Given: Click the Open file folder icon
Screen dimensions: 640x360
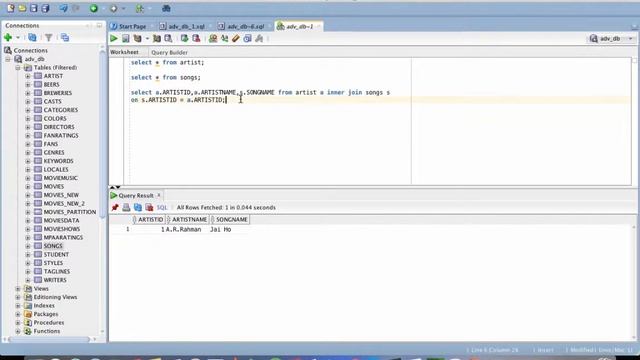Looking at the screenshot, I should [x=22, y=8].
